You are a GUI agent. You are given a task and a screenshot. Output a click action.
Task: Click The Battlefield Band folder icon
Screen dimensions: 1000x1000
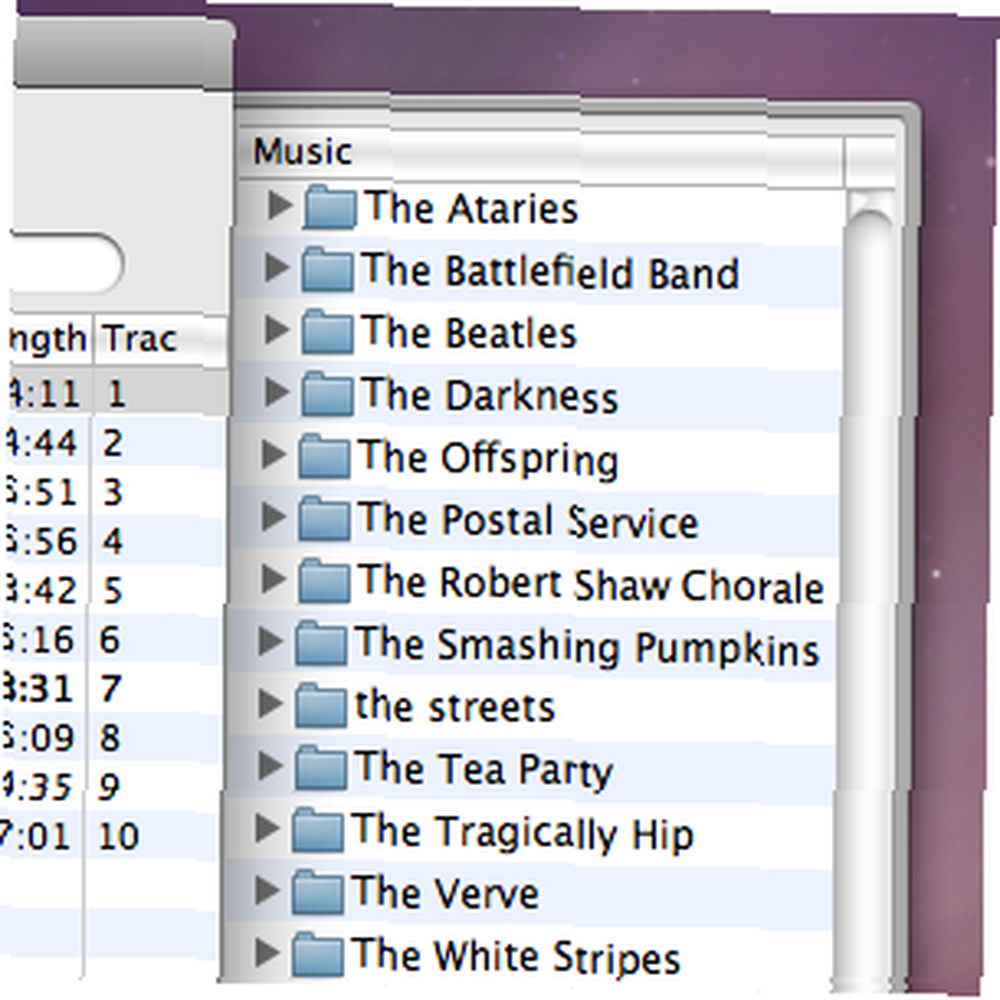click(327, 269)
